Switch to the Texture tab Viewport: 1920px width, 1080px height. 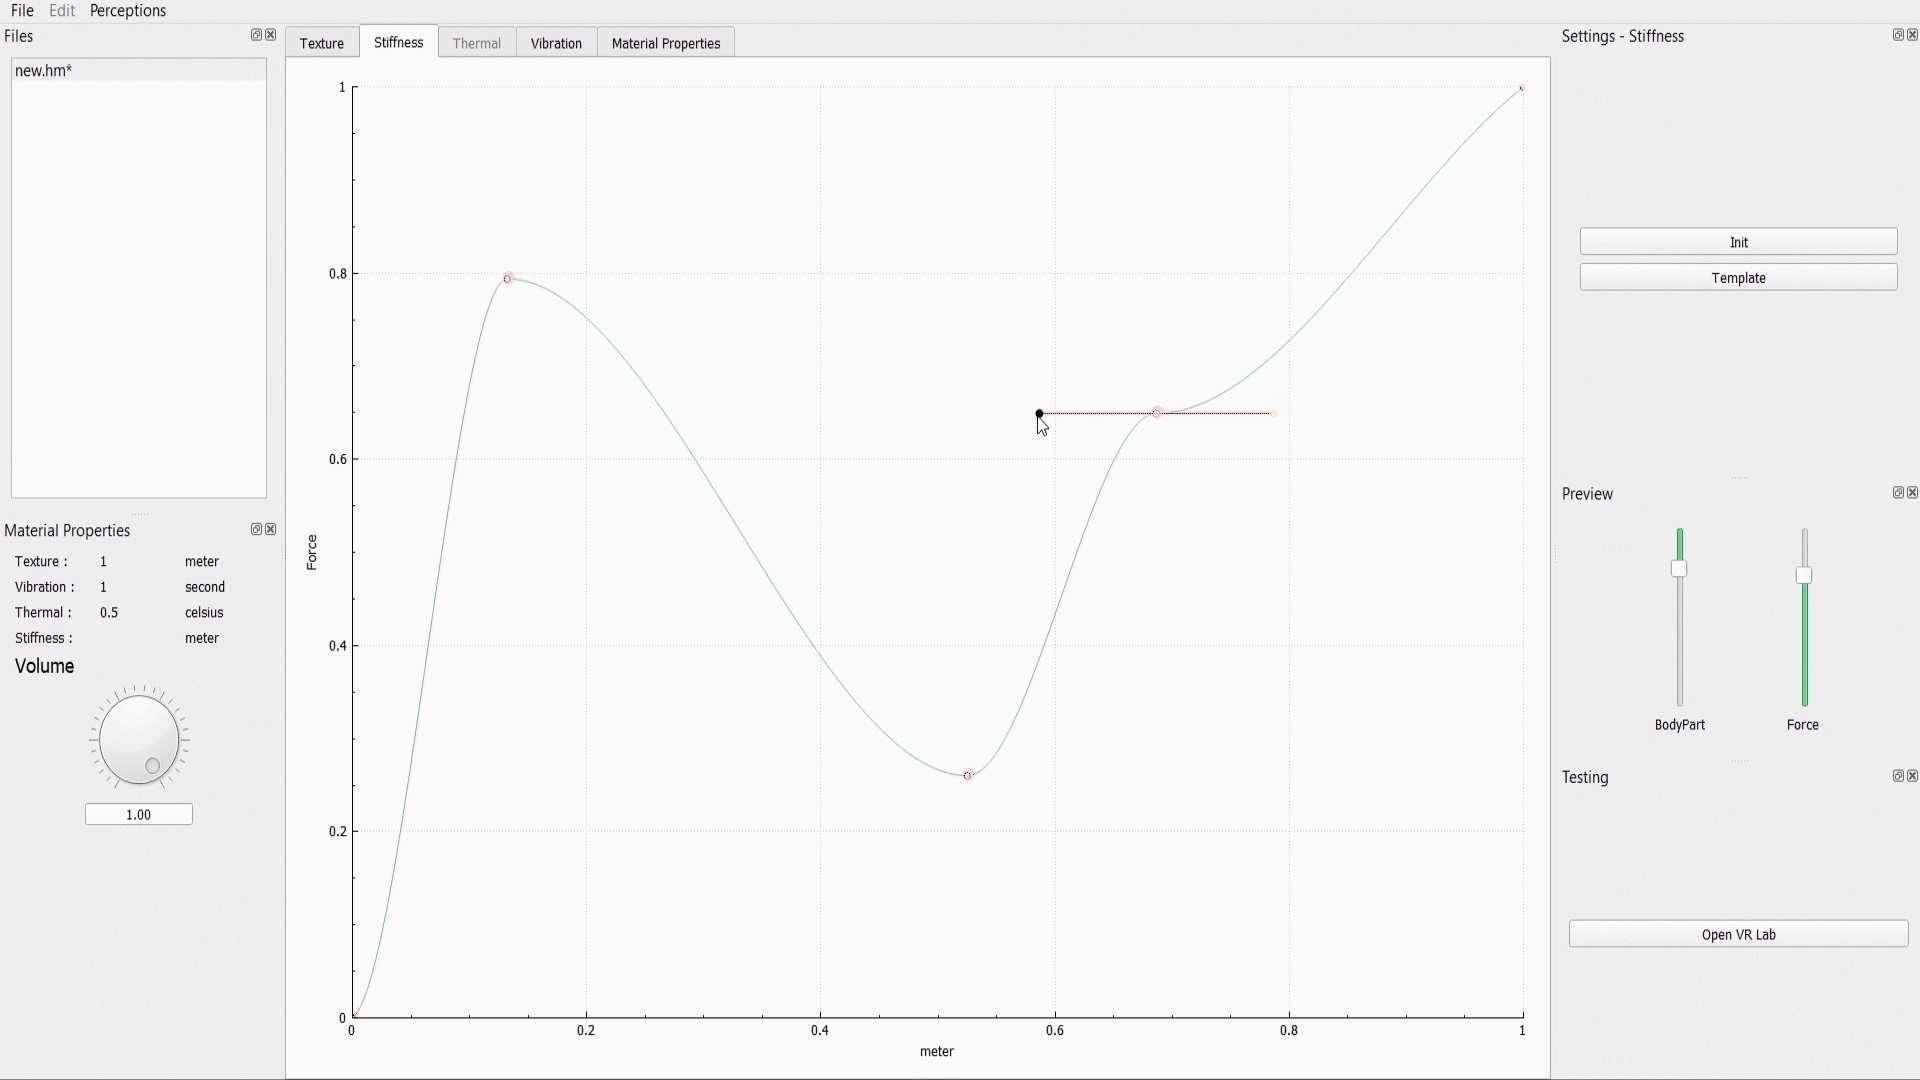pos(322,43)
